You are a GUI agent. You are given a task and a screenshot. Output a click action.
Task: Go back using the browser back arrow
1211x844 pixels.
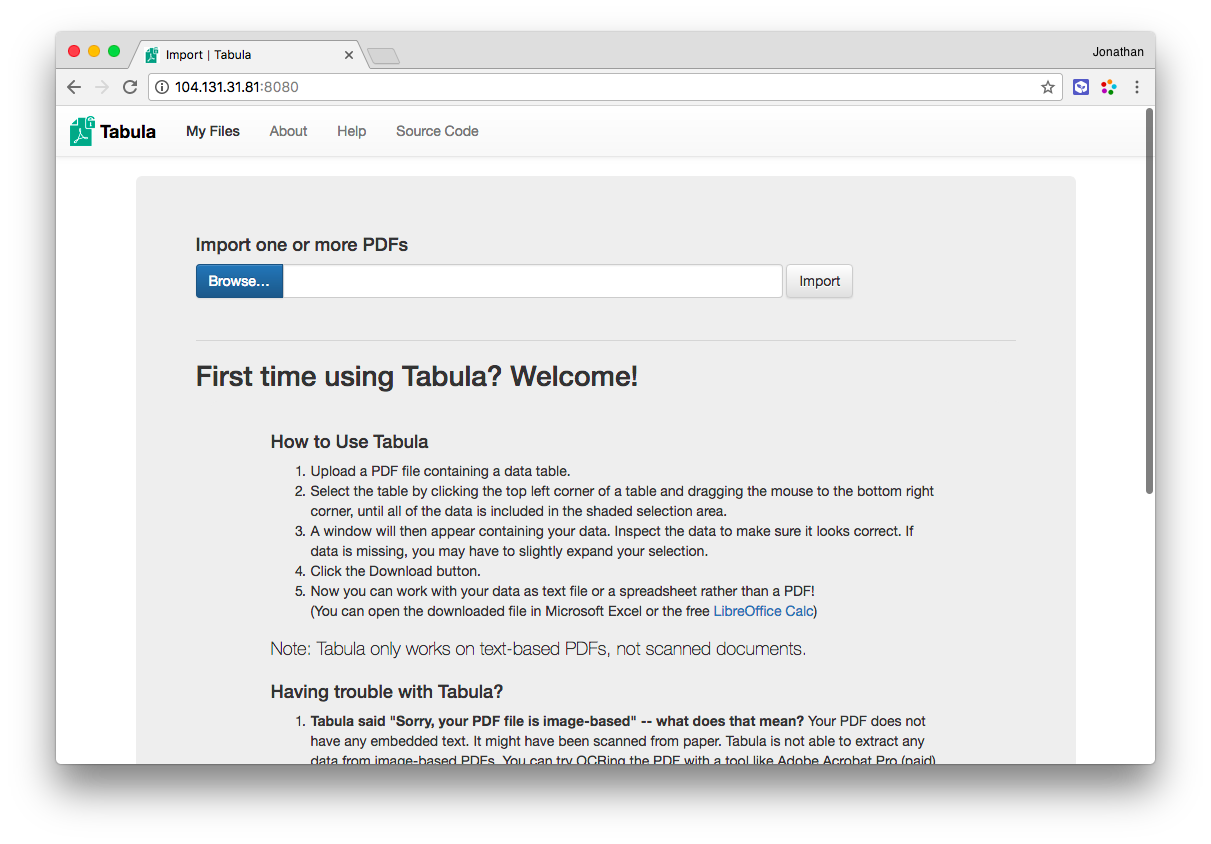74,87
